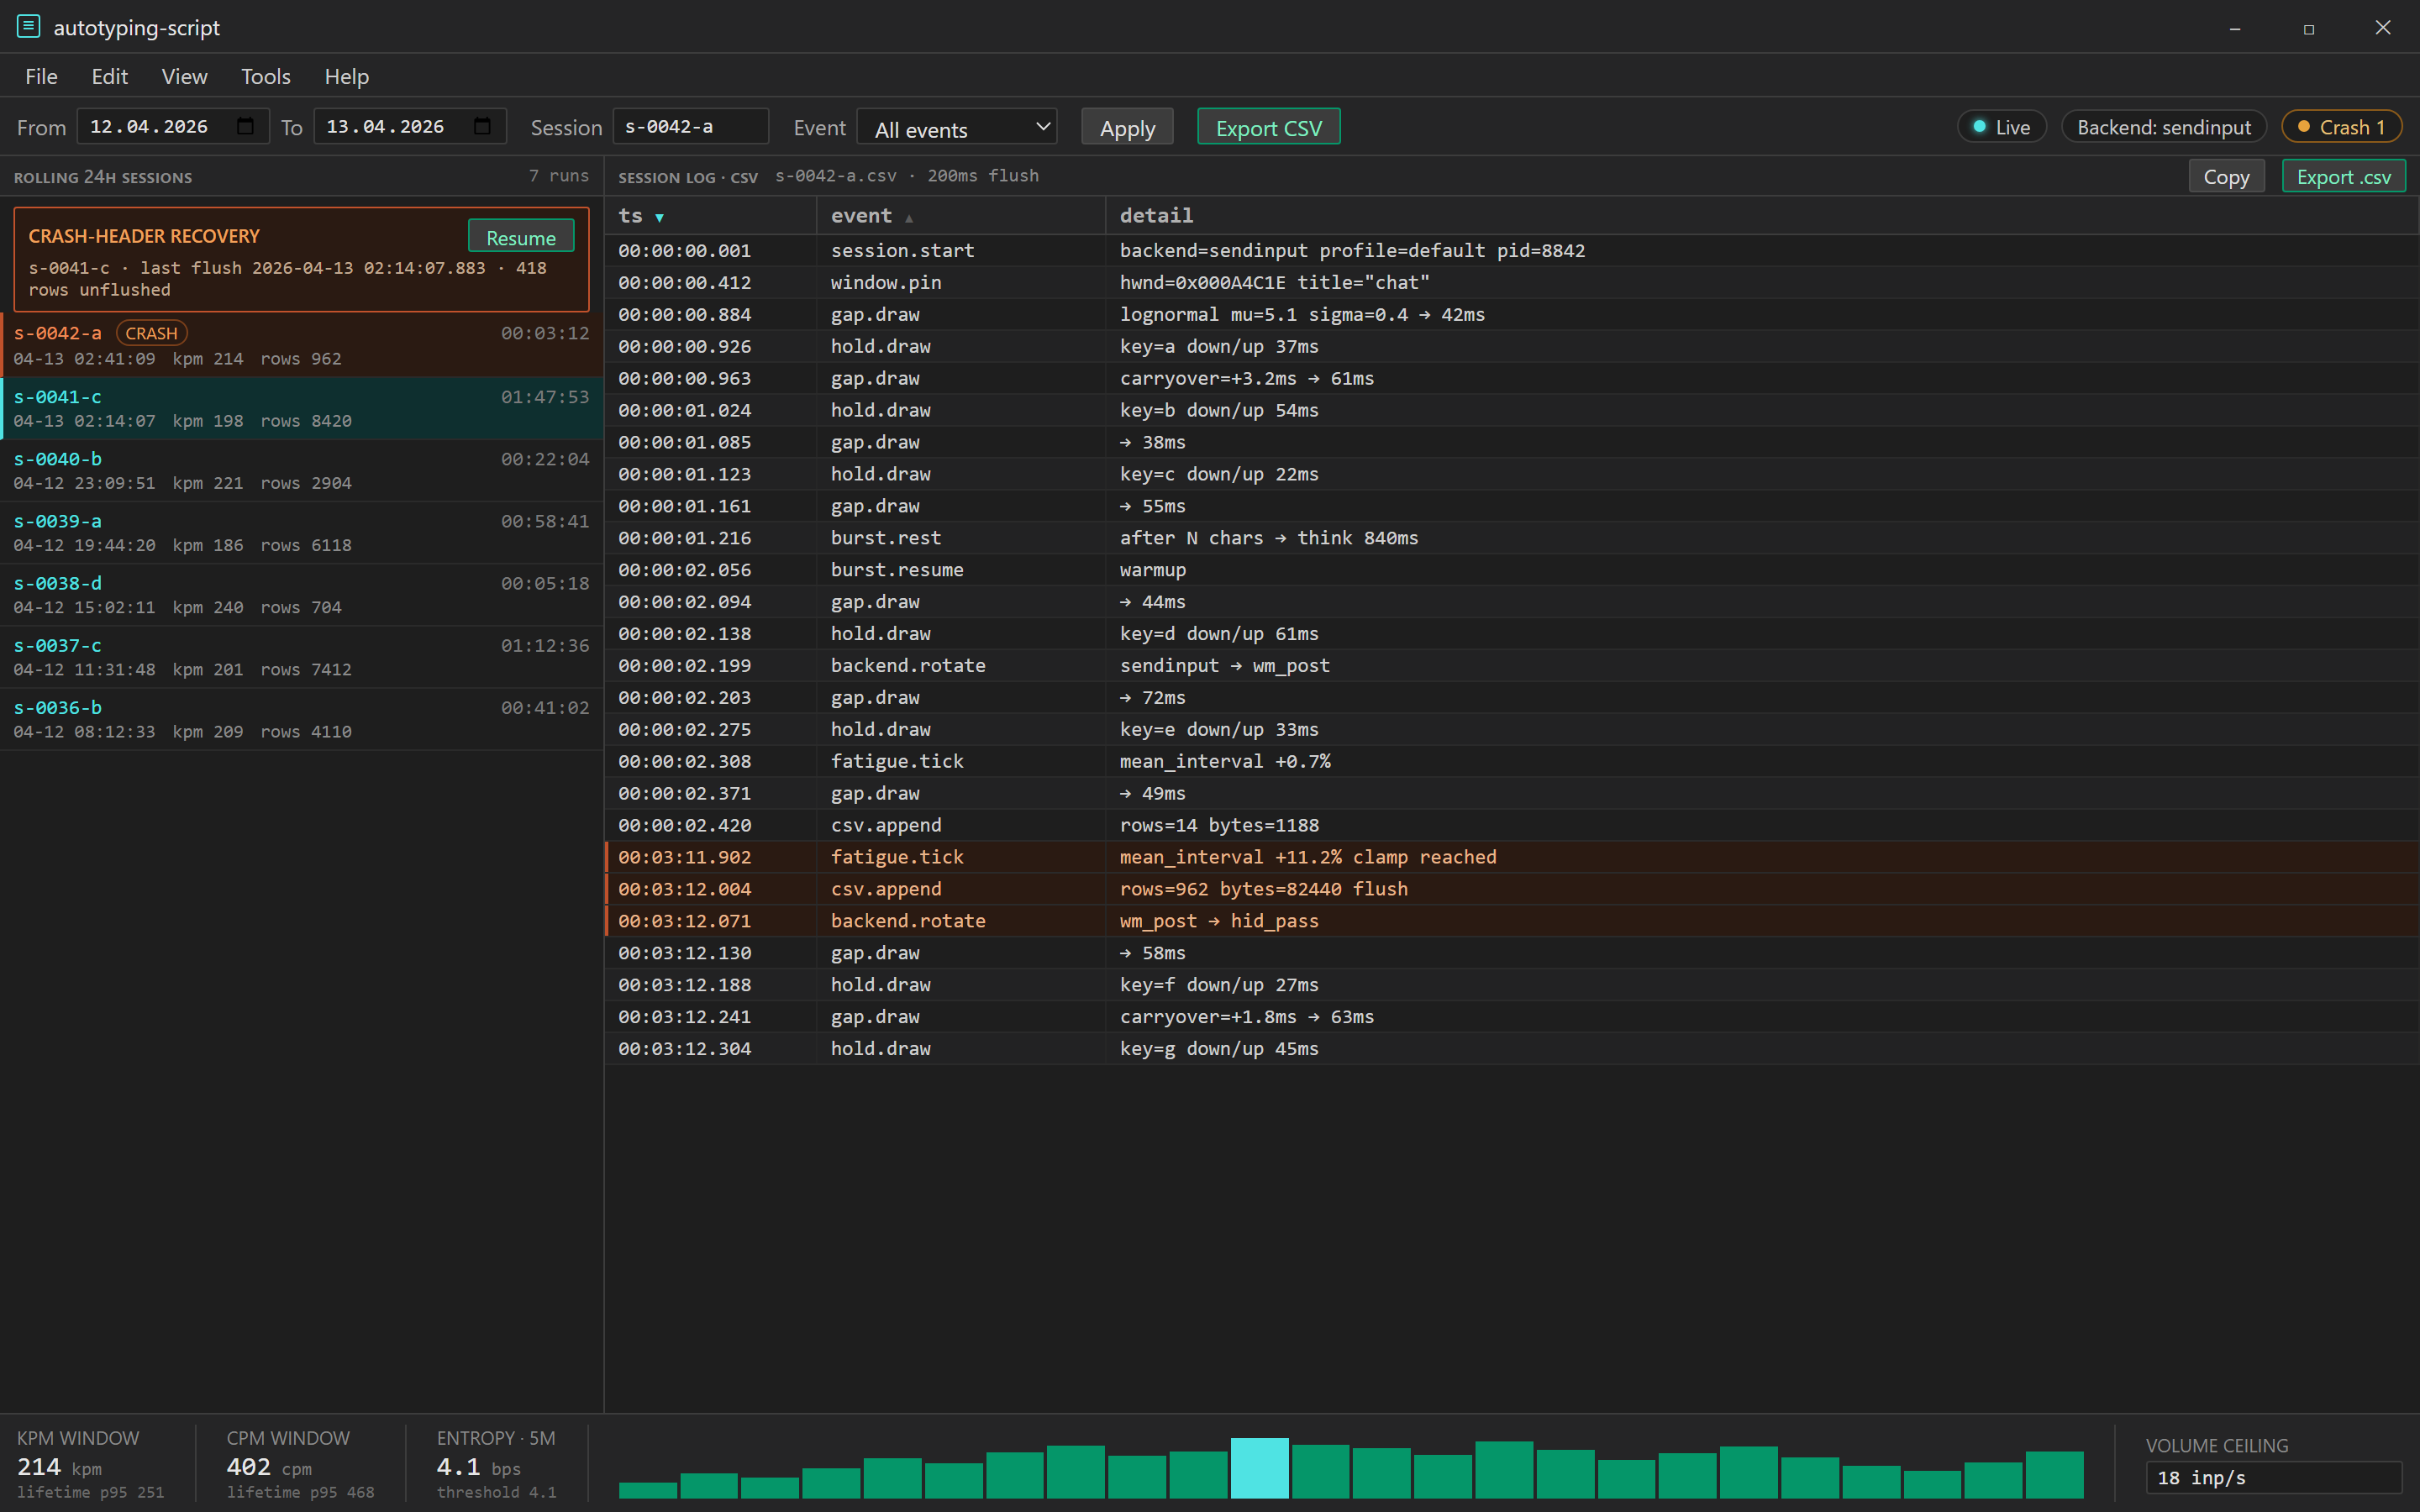Image resolution: width=2420 pixels, height=1512 pixels.
Task: Click the Crash 1 status pill
Action: point(2342,127)
